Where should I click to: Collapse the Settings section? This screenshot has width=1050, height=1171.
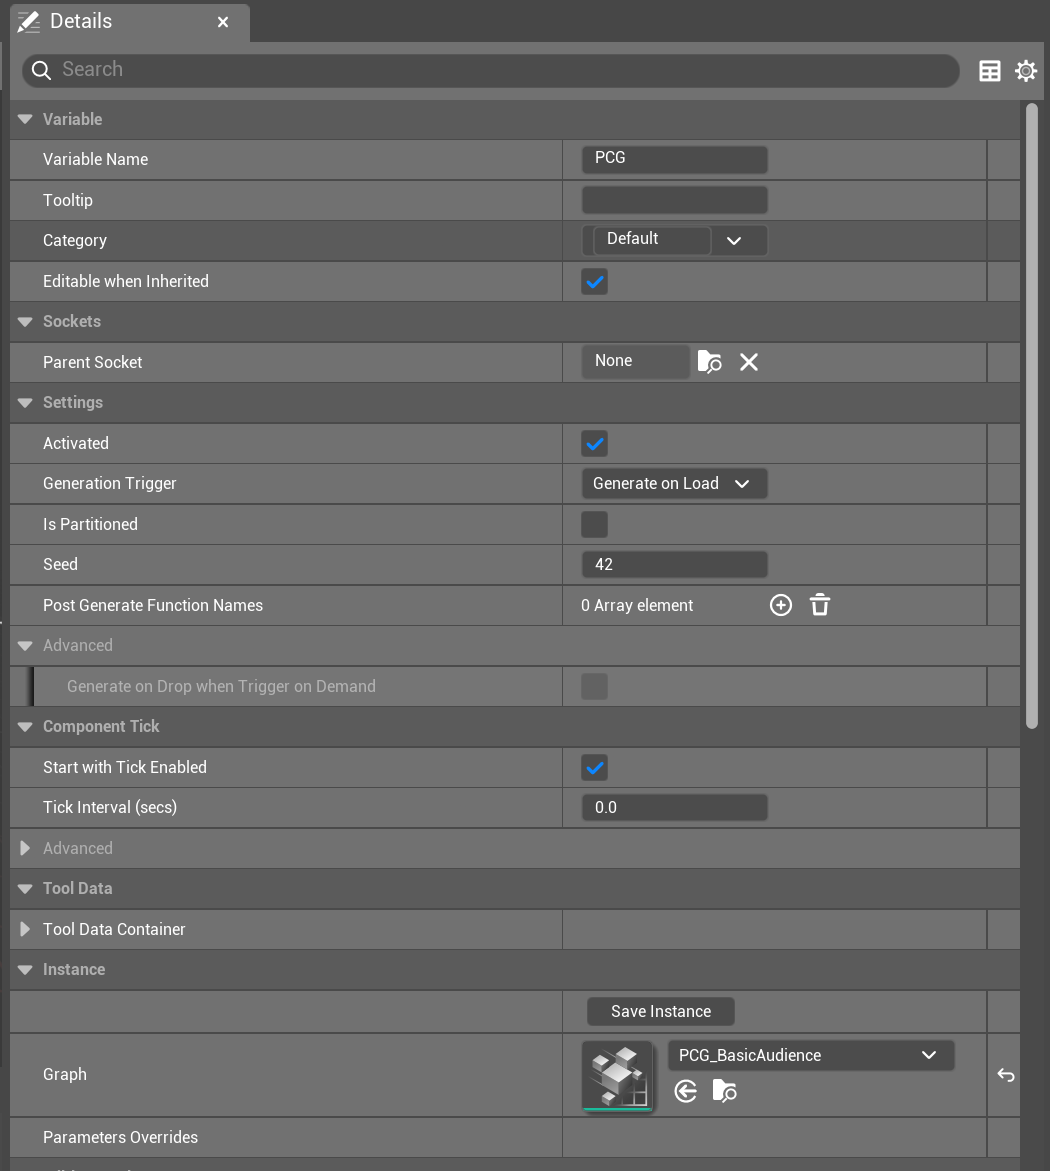(25, 403)
